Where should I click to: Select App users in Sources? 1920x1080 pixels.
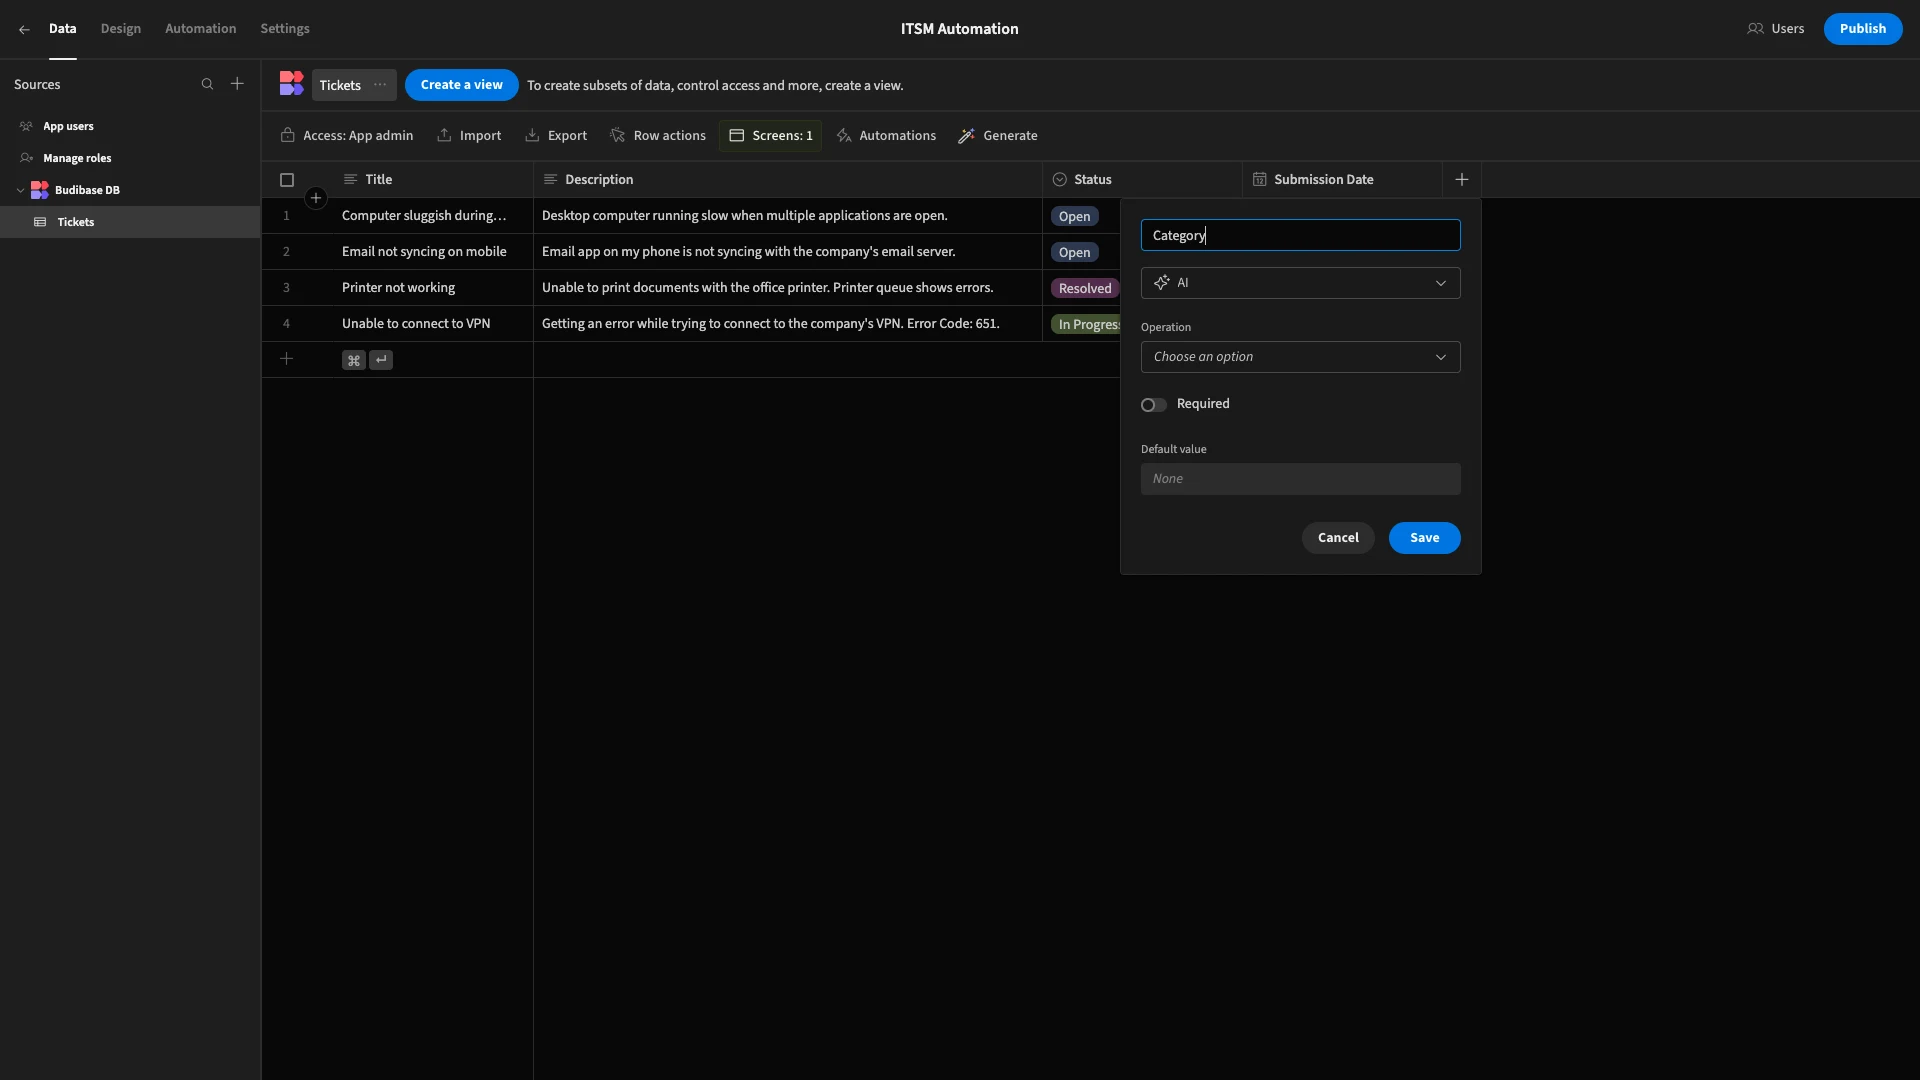[130, 127]
